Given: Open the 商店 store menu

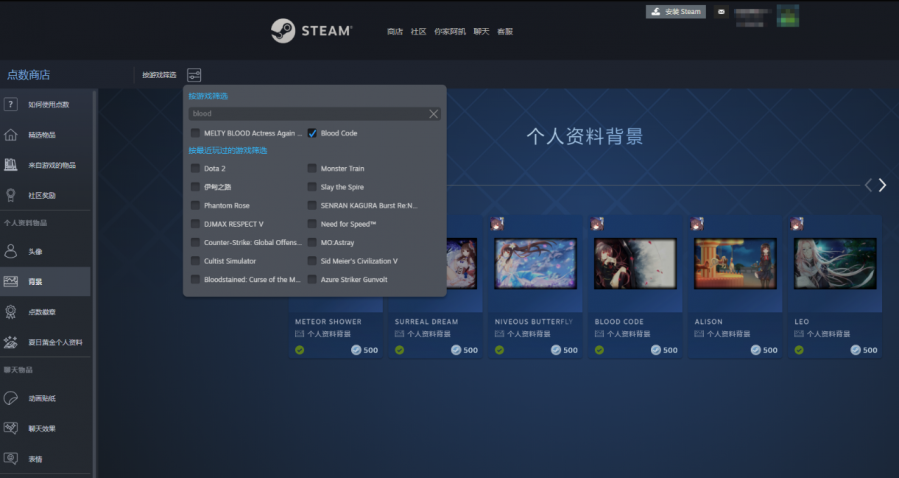Looking at the screenshot, I should (x=395, y=32).
